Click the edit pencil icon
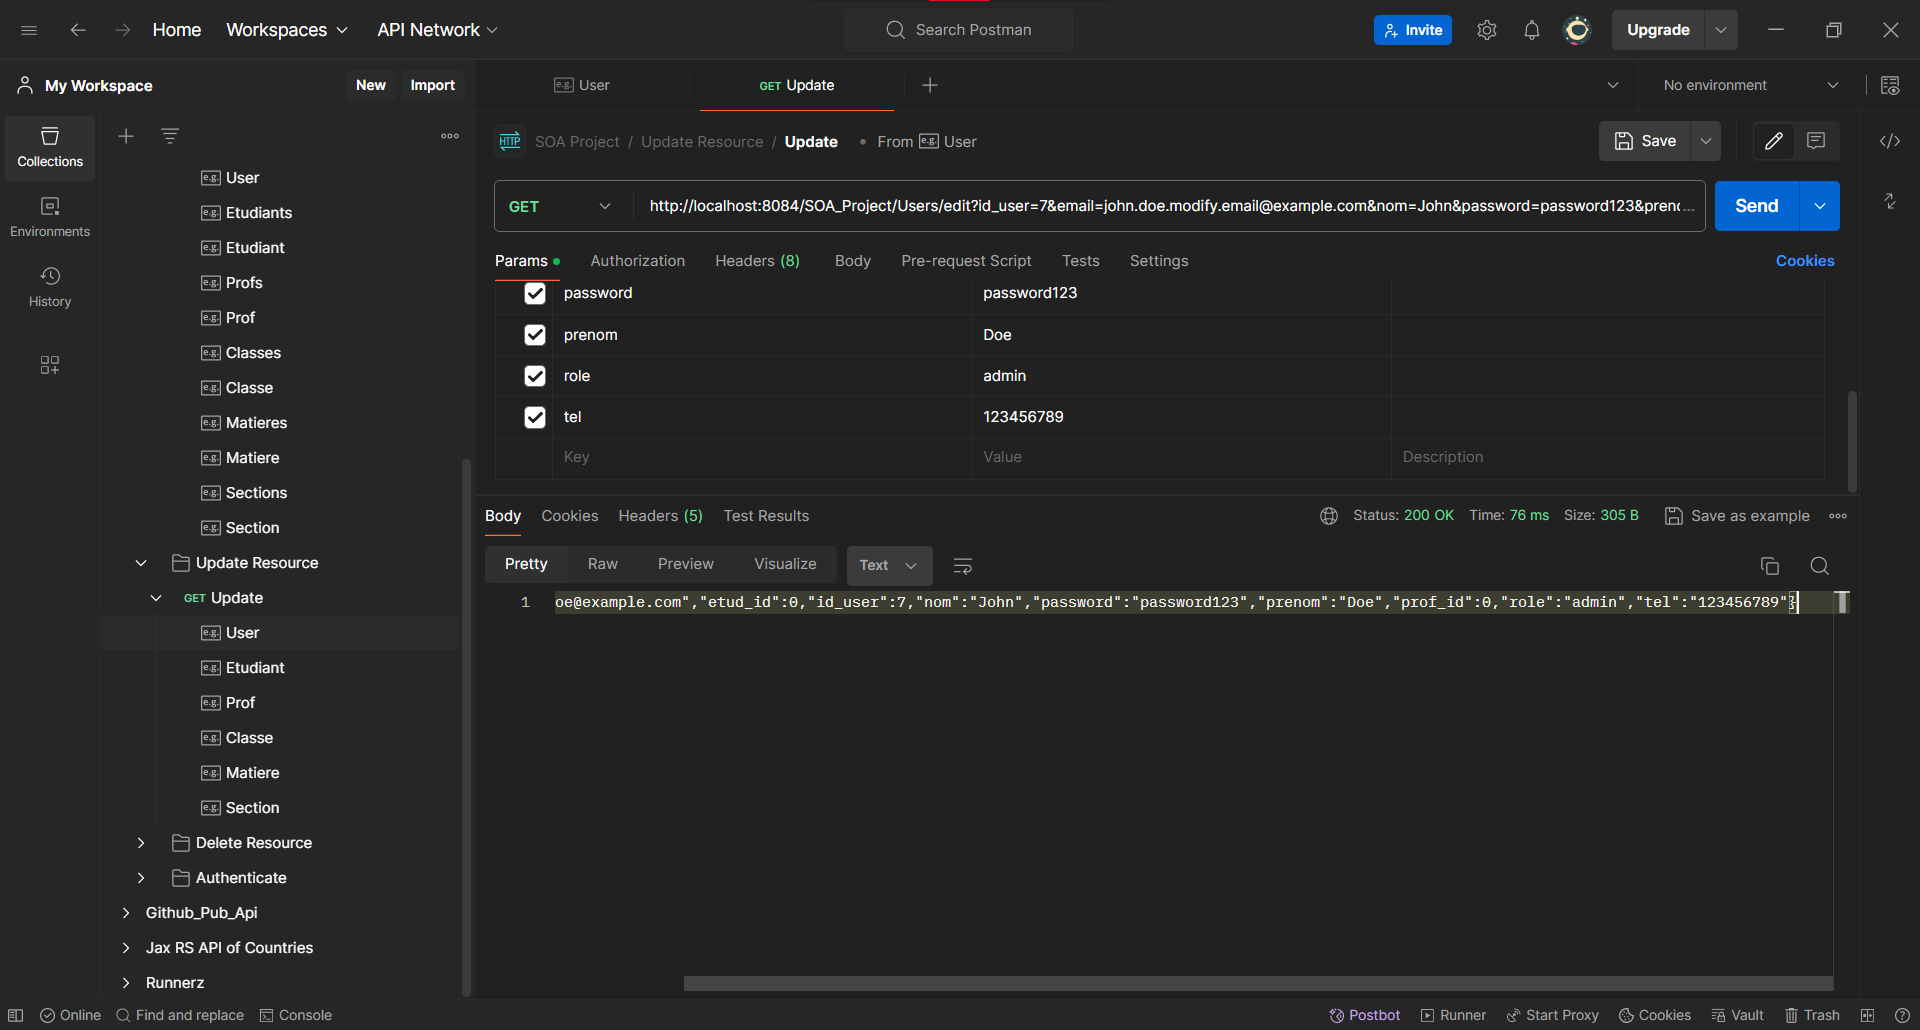Screen dimensions: 1920x1030 pyautogui.click(x=1774, y=141)
